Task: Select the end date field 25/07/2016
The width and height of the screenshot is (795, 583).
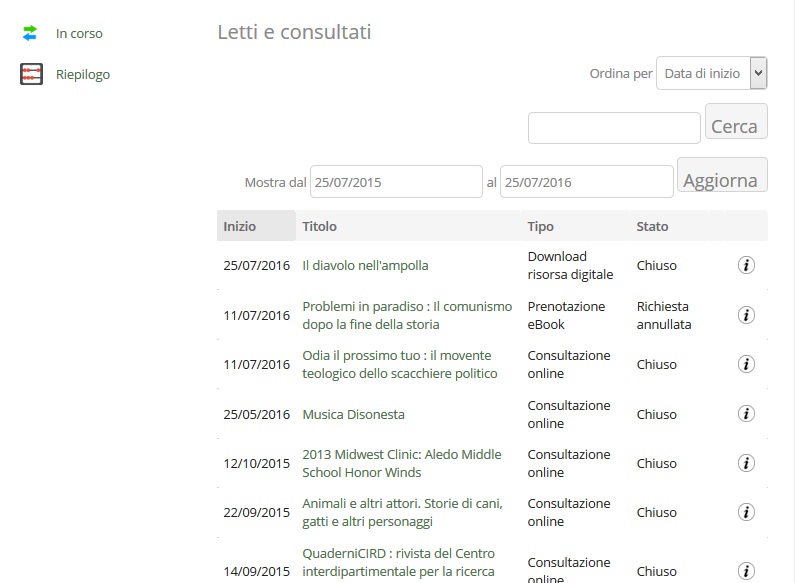Action: (586, 182)
